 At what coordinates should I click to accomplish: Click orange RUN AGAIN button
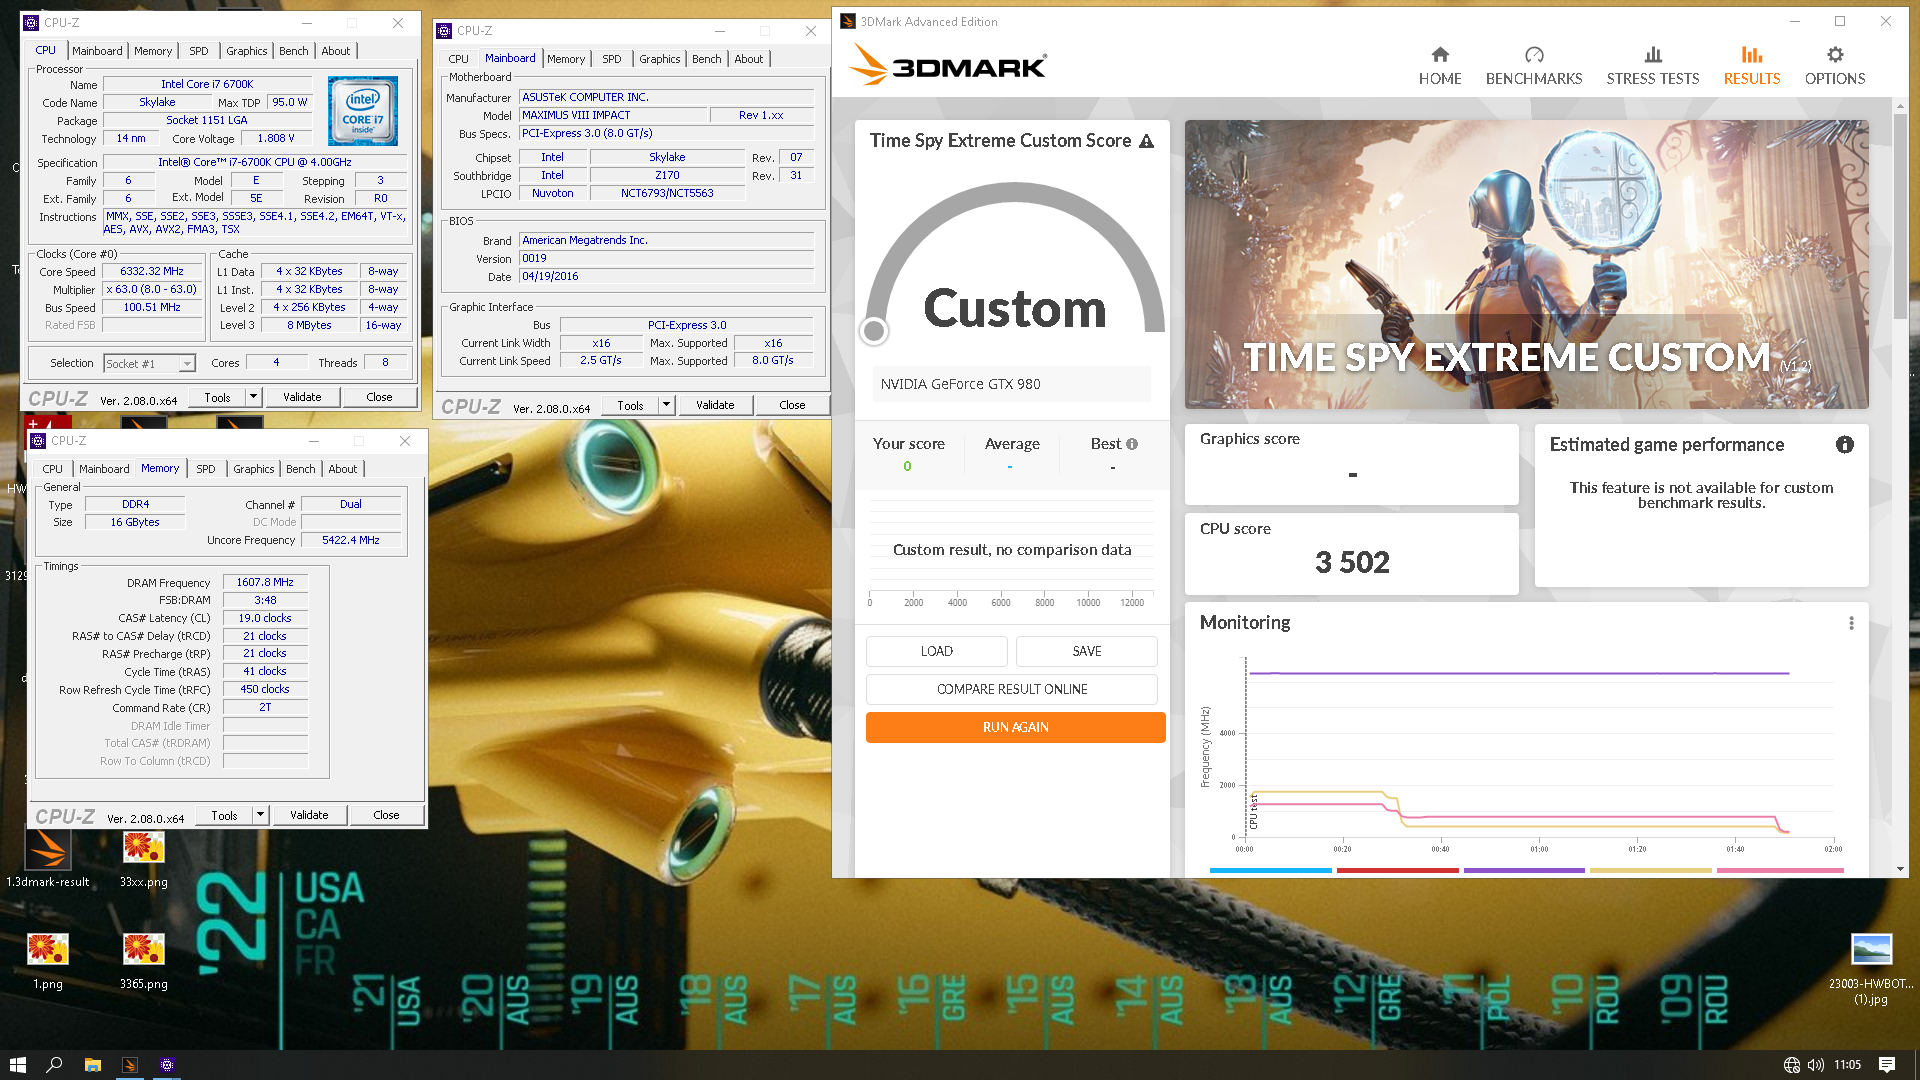point(1016,727)
